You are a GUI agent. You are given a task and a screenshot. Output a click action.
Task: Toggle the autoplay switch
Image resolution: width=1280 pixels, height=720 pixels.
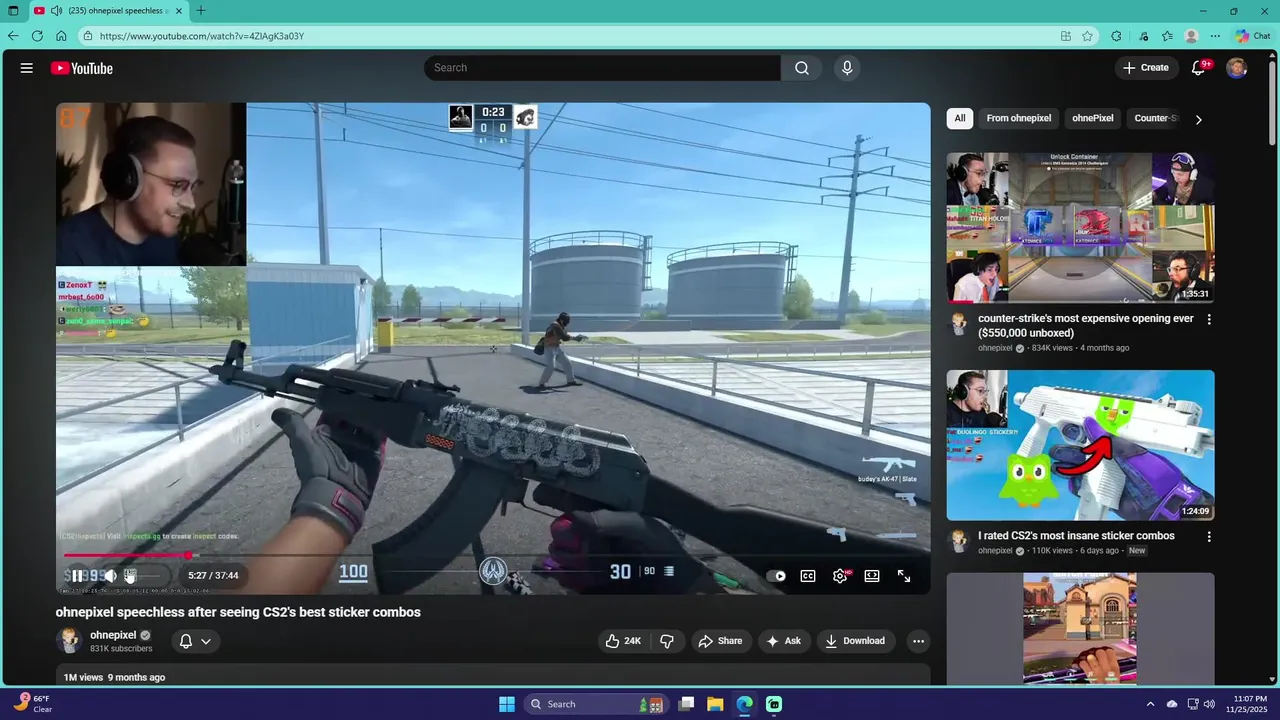tap(776, 576)
